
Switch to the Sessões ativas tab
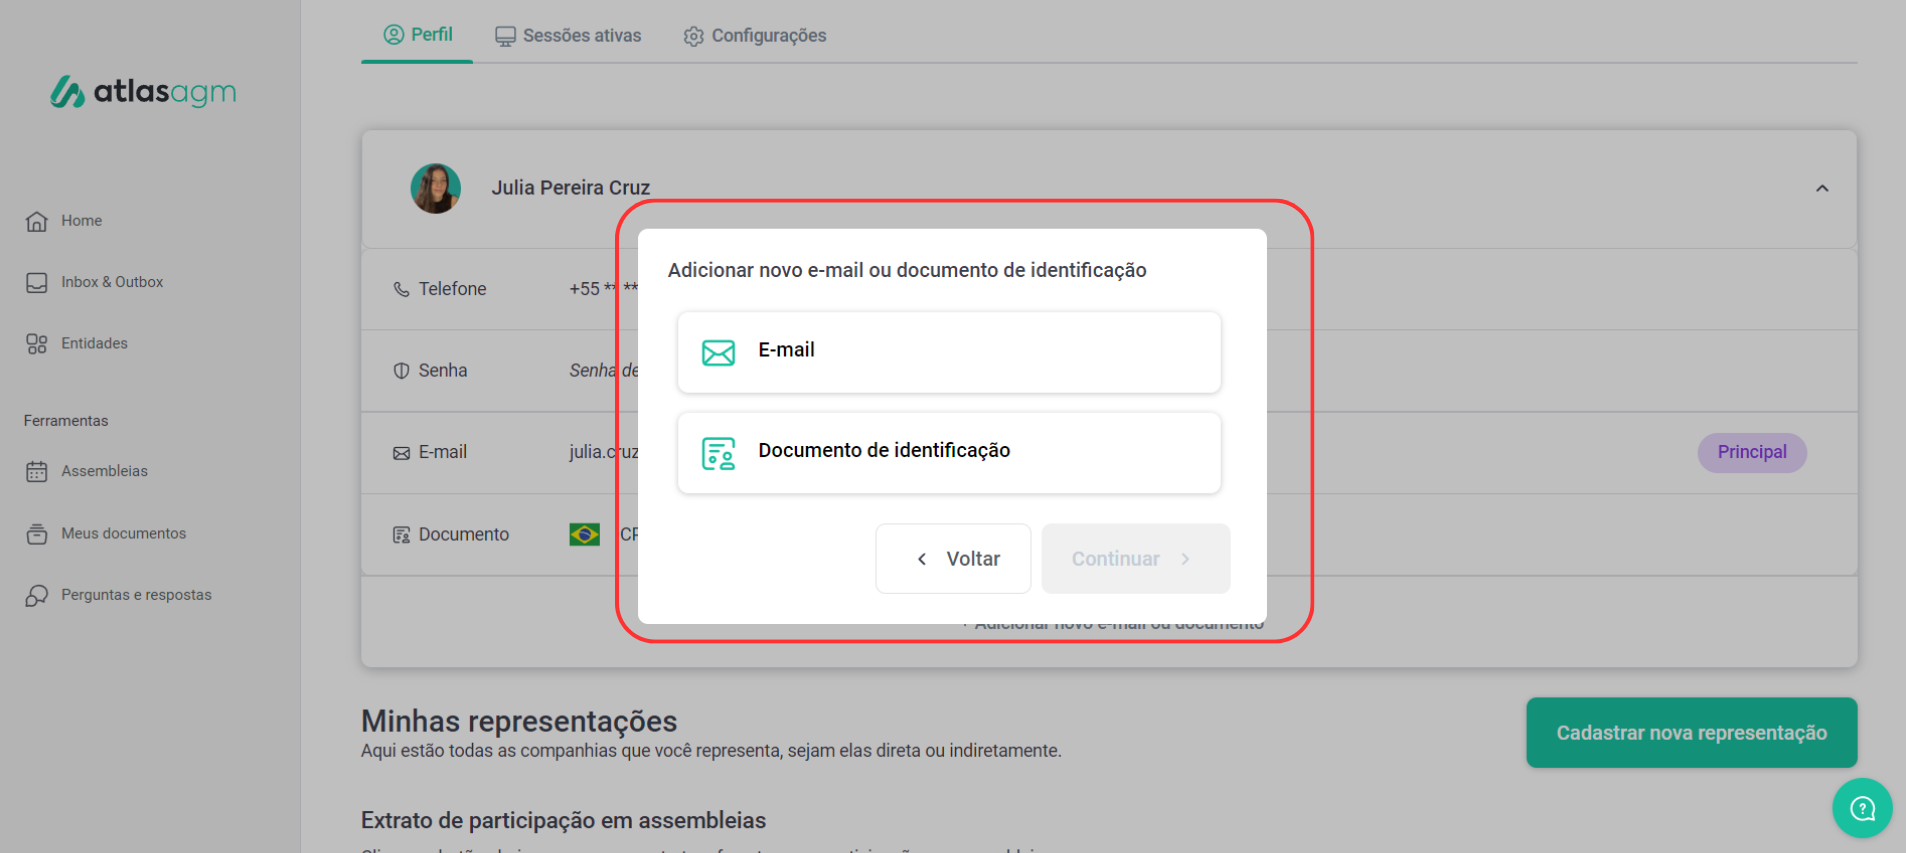tap(568, 36)
